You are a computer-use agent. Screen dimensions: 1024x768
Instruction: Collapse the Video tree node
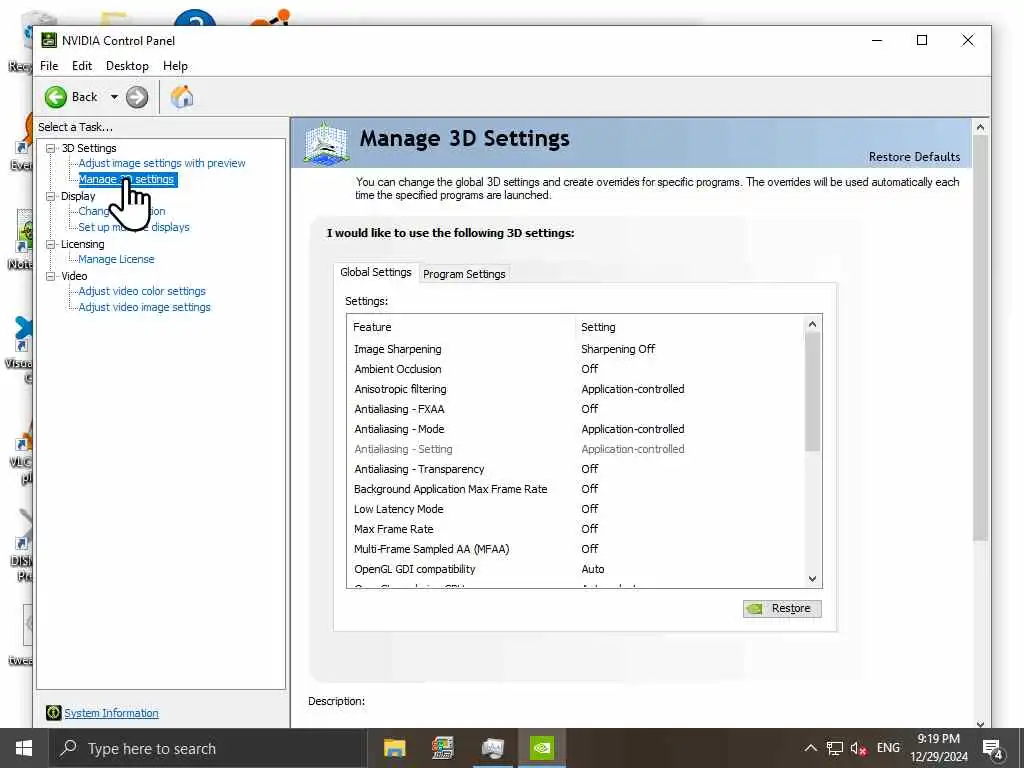(x=50, y=276)
